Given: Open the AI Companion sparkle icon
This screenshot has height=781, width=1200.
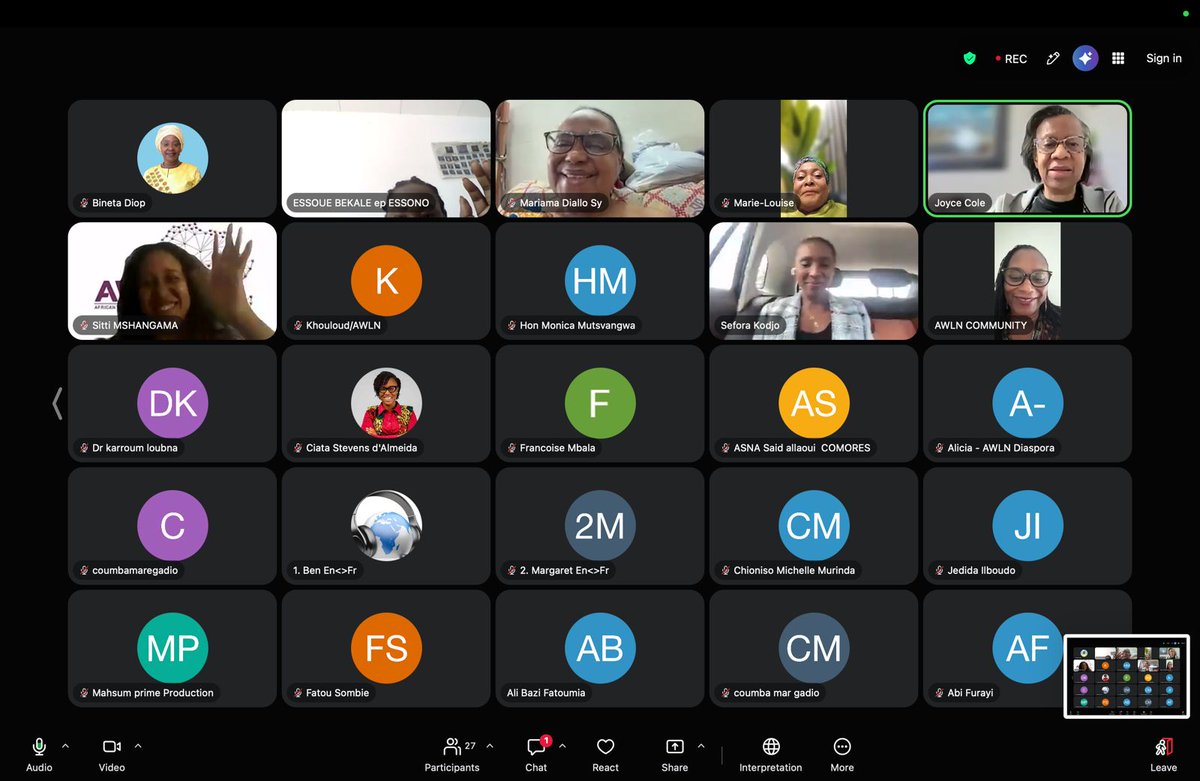Looking at the screenshot, I should pos(1086,59).
